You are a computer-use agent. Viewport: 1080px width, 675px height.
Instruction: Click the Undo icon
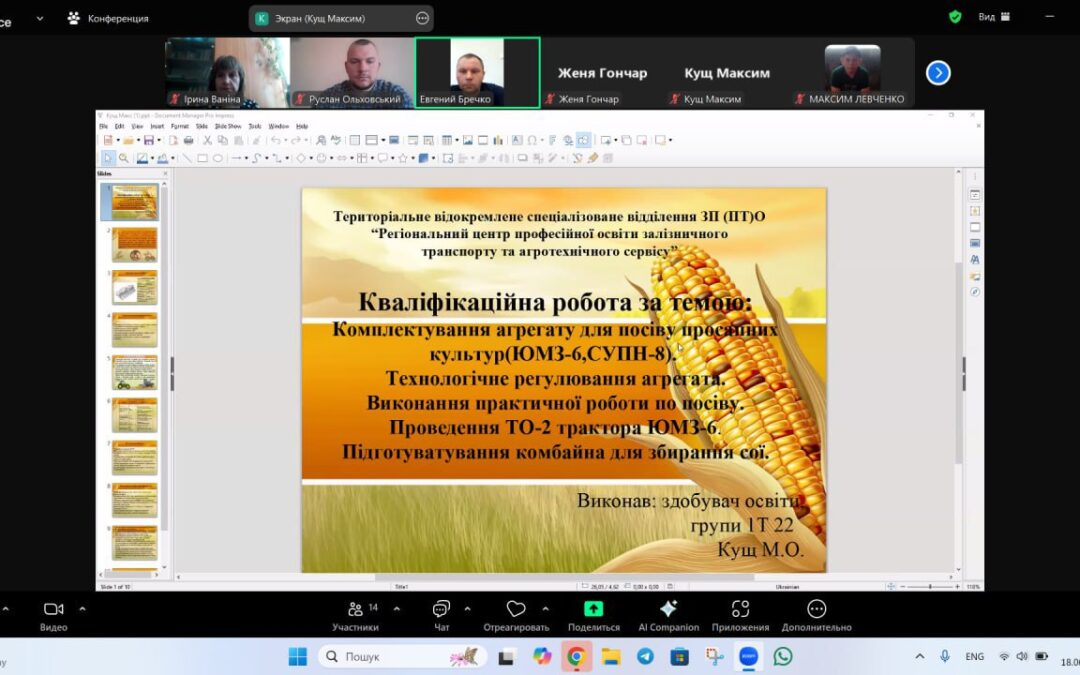coord(277,141)
